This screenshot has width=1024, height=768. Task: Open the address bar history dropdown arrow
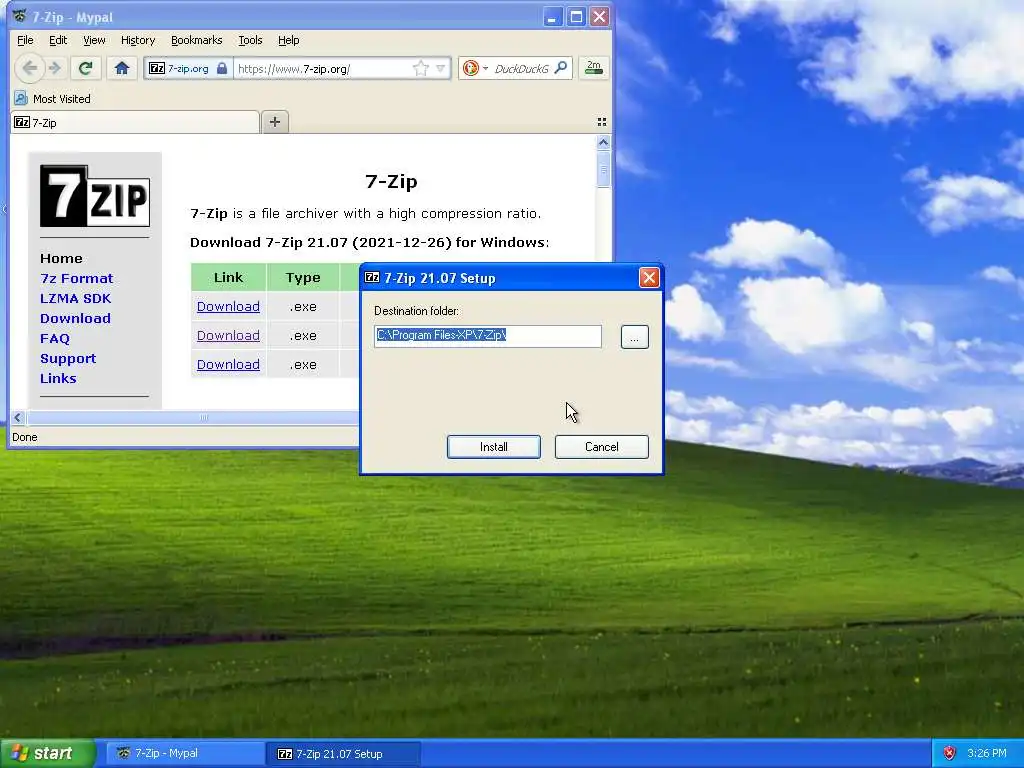(441, 69)
